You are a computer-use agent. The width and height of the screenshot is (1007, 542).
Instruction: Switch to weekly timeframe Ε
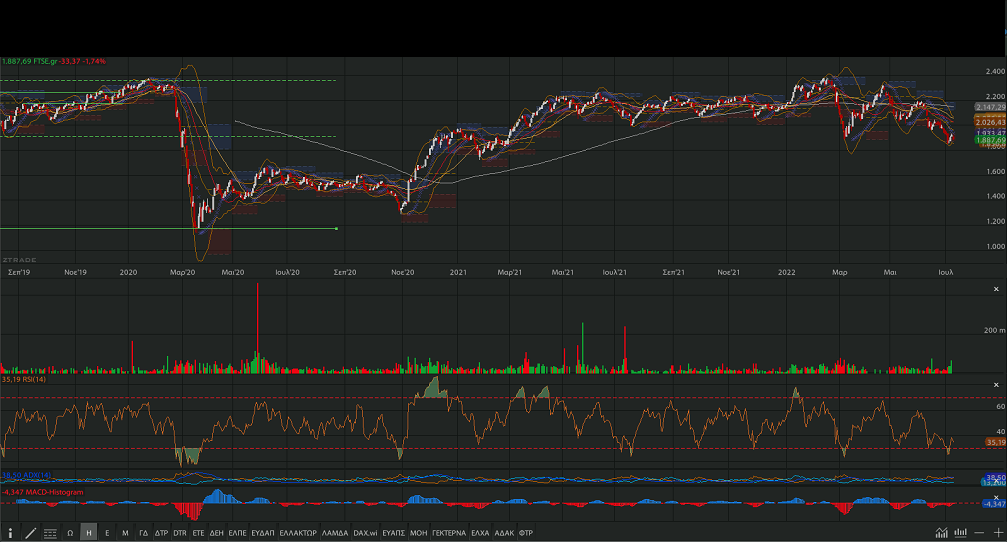pyautogui.click(x=107, y=533)
